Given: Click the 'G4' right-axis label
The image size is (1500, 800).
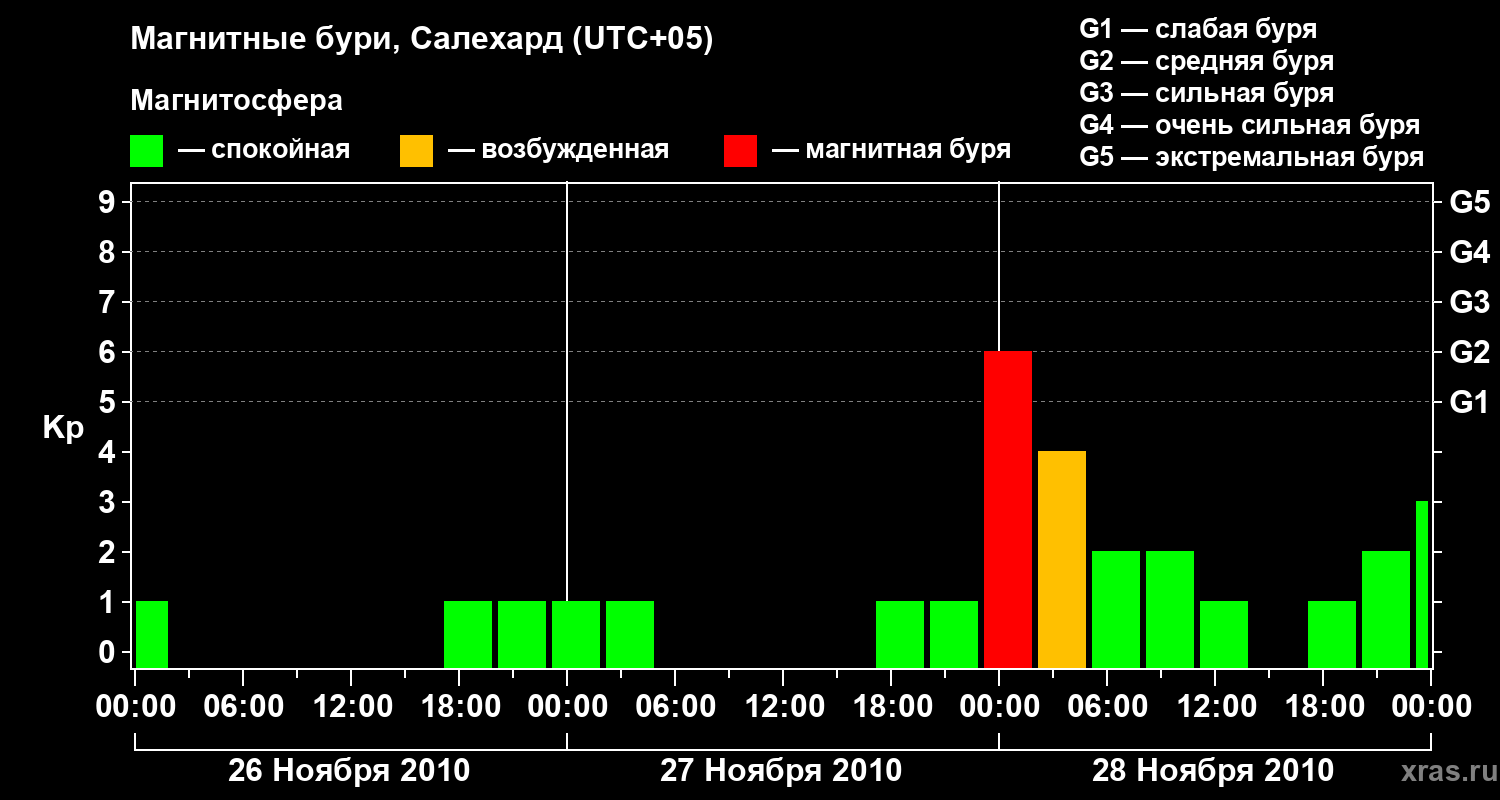Looking at the screenshot, I should (1469, 252).
